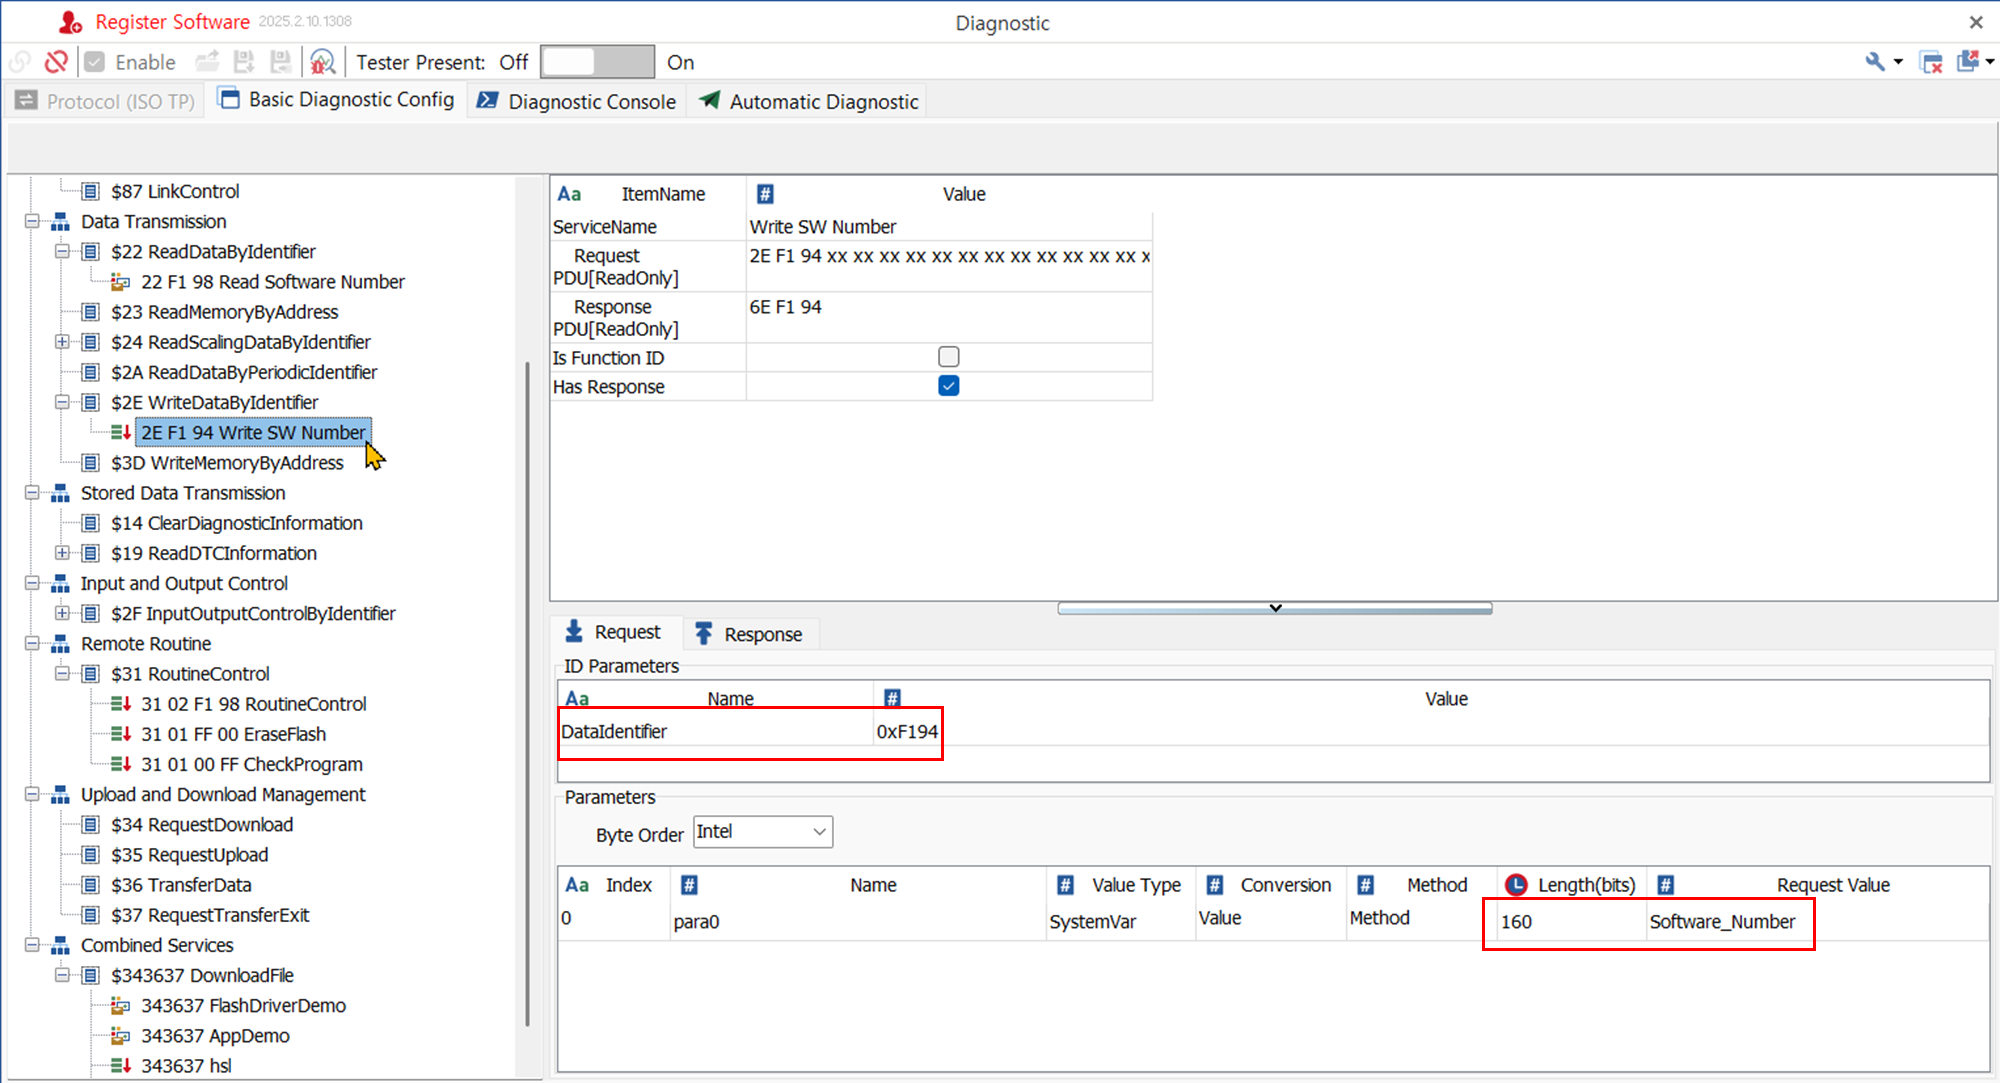
Task: Click the red disconnect link icon
Action: coord(56,62)
